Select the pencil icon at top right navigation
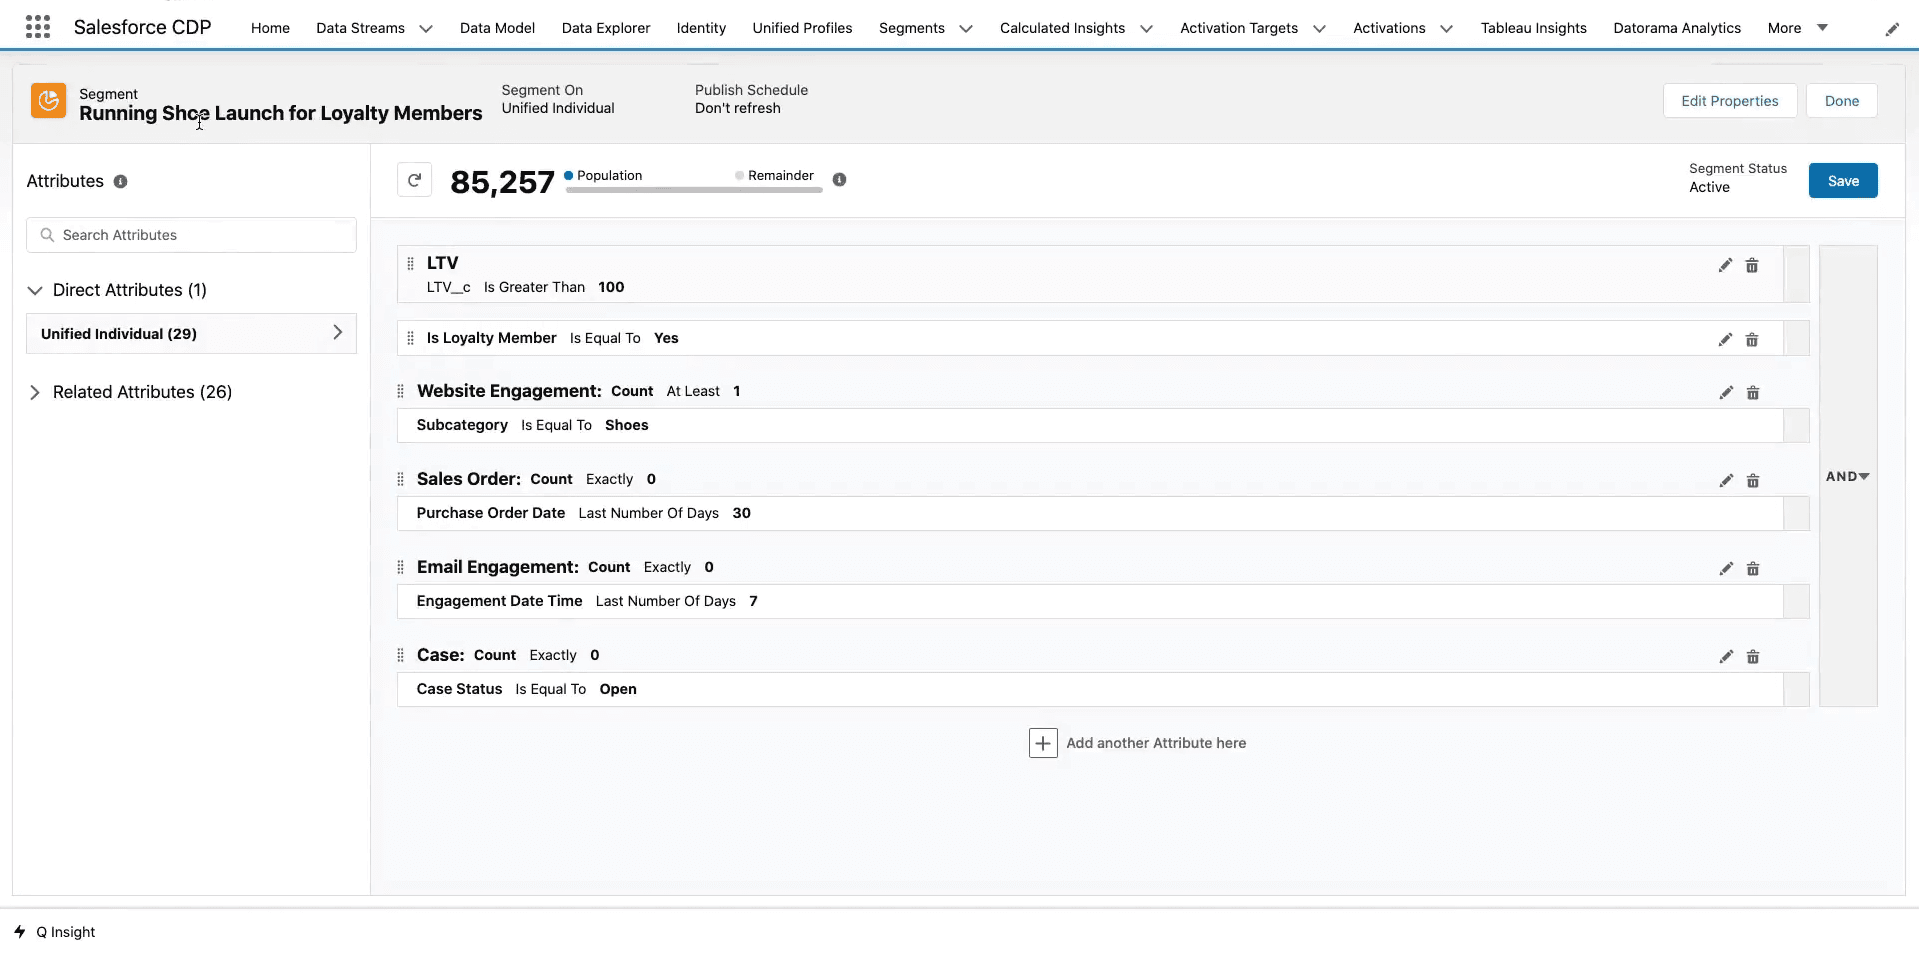The image size is (1919, 953). point(1891,28)
